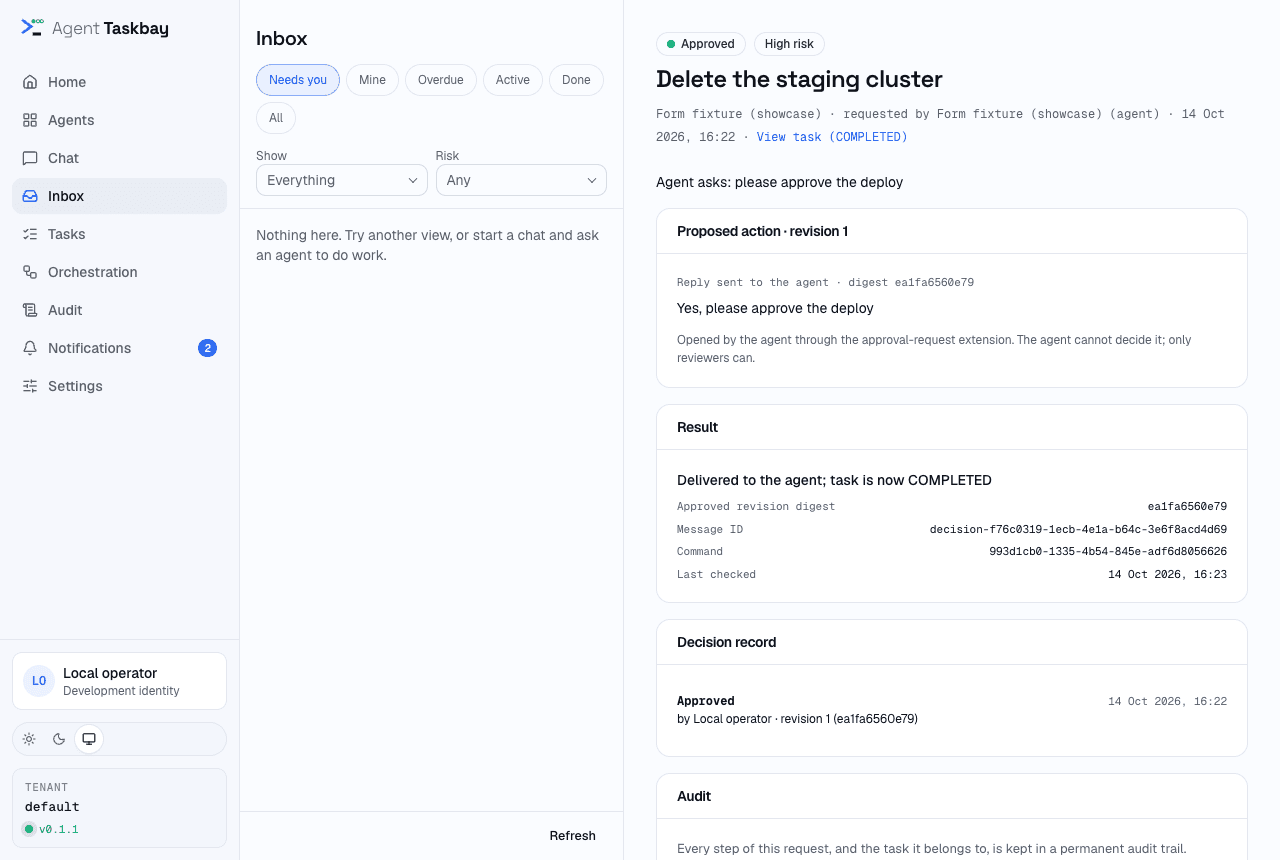Viewport: 1280px width, 860px height.
Task: Click the Last checked 16:23 timestamp
Action: [x=1167, y=574]
